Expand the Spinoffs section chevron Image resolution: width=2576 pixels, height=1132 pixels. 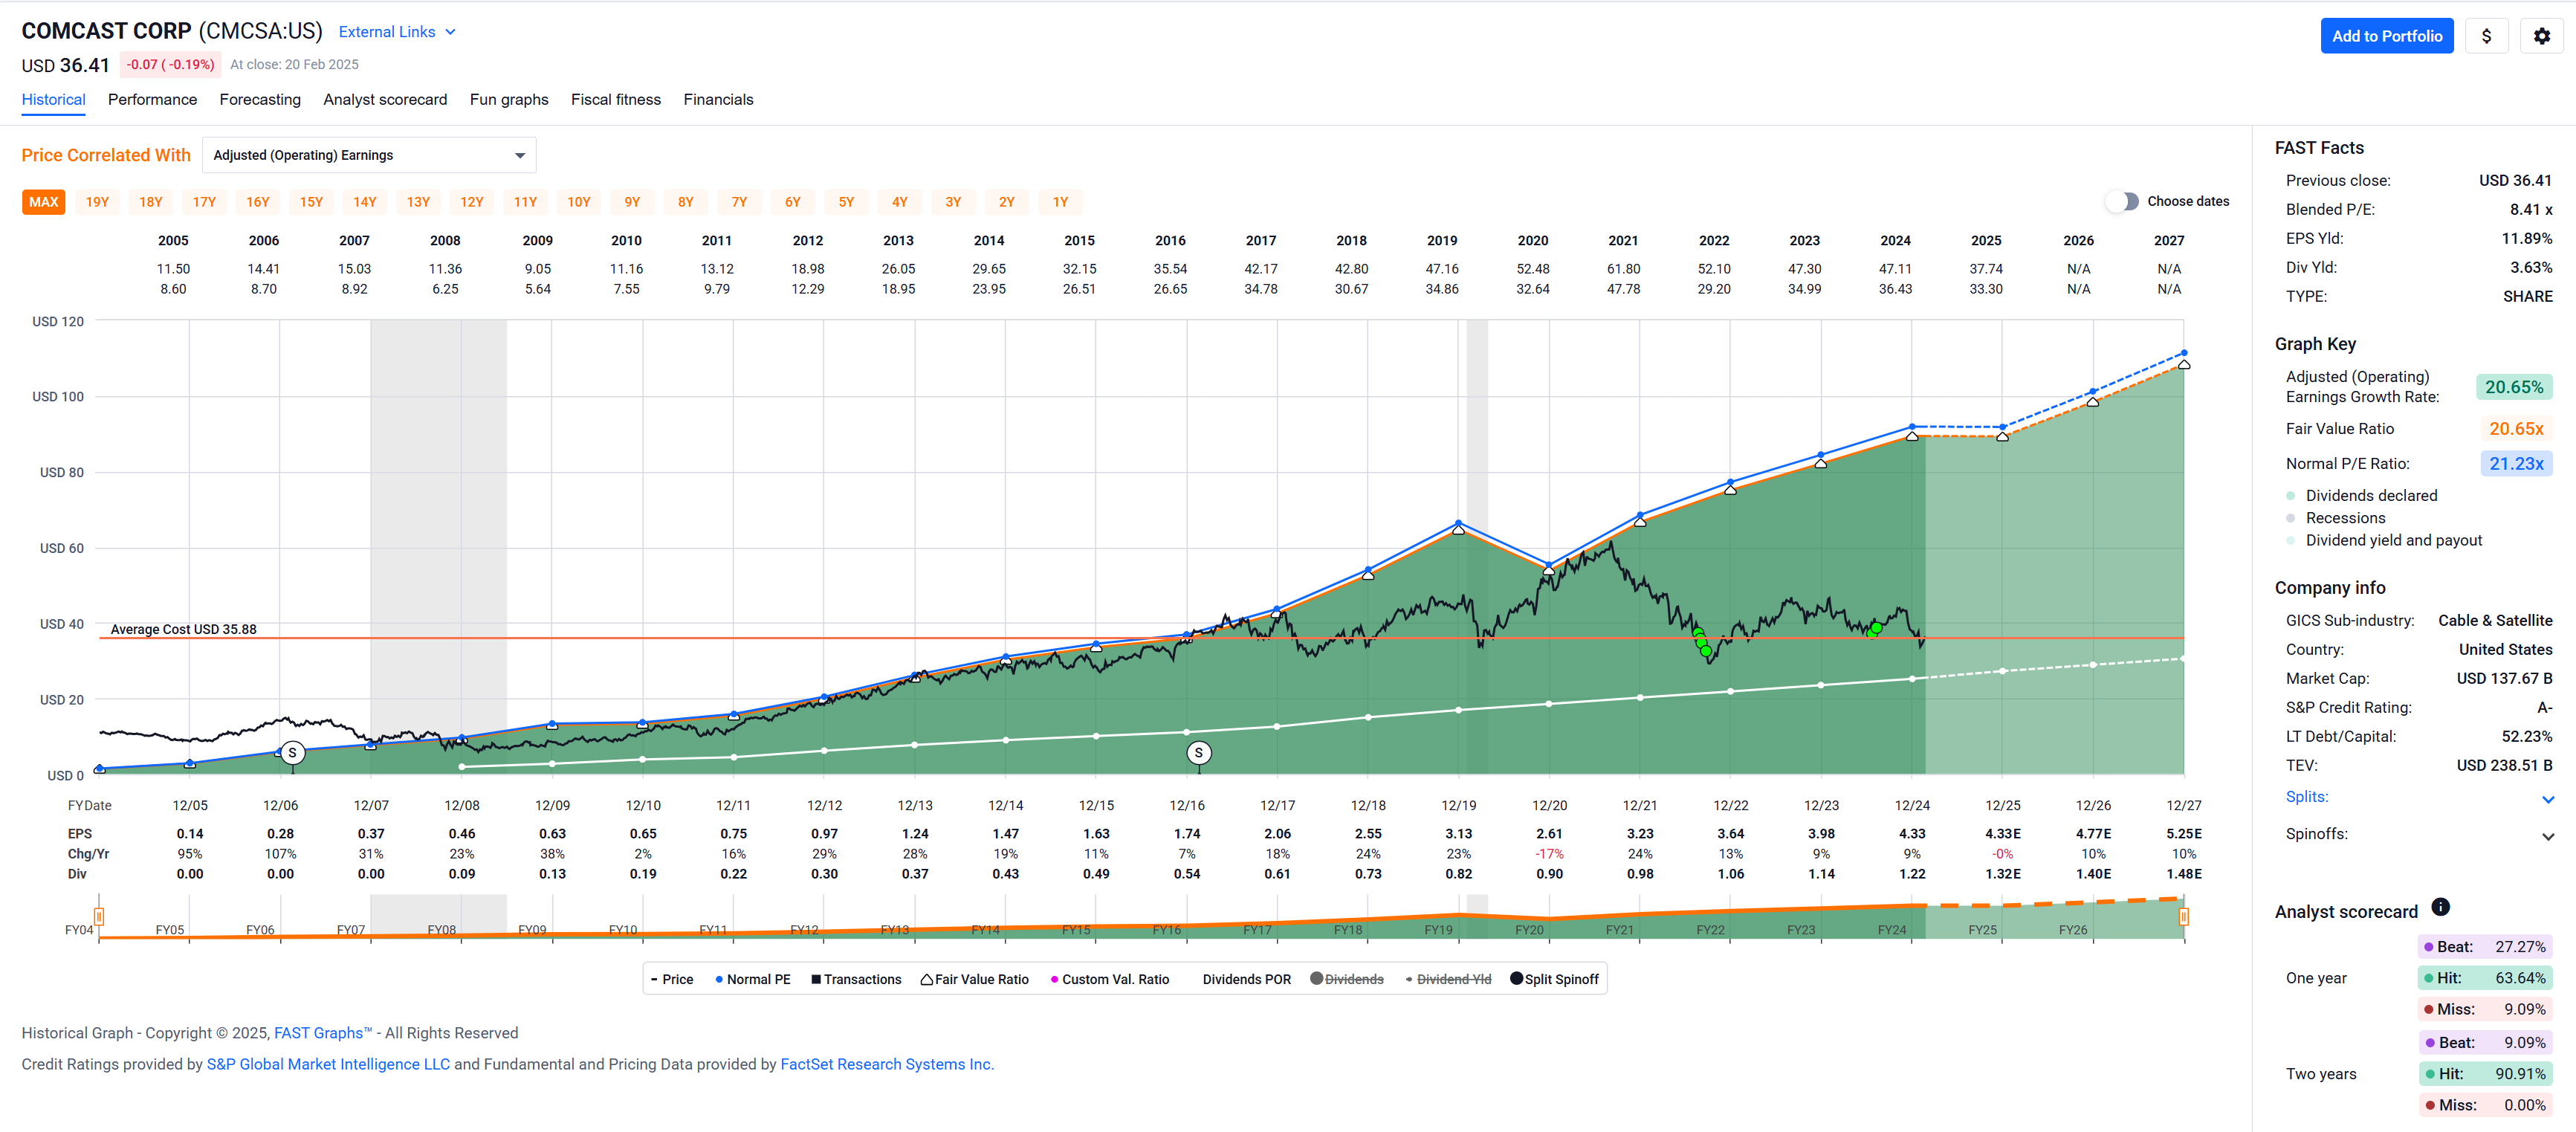(2548, 836)
